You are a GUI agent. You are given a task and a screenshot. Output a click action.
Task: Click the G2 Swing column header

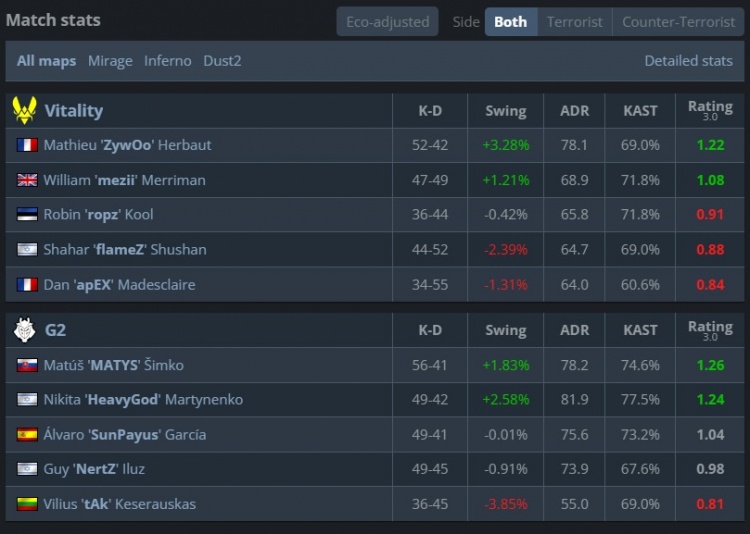click(505, 330)
